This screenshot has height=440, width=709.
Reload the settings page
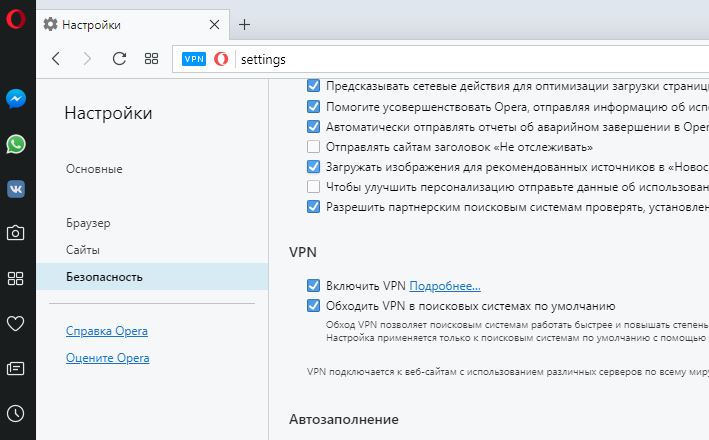119,59
